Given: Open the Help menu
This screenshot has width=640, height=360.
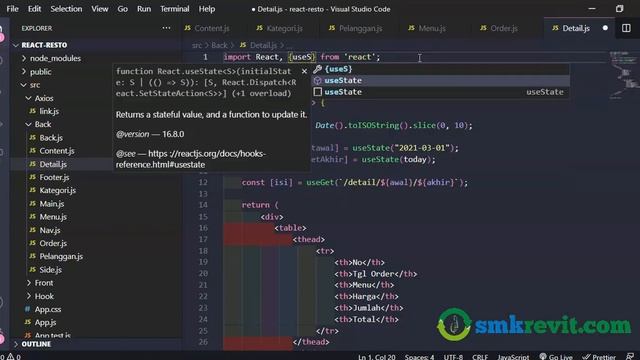Looking at the screenshot, I should click(x=207, y=9).
